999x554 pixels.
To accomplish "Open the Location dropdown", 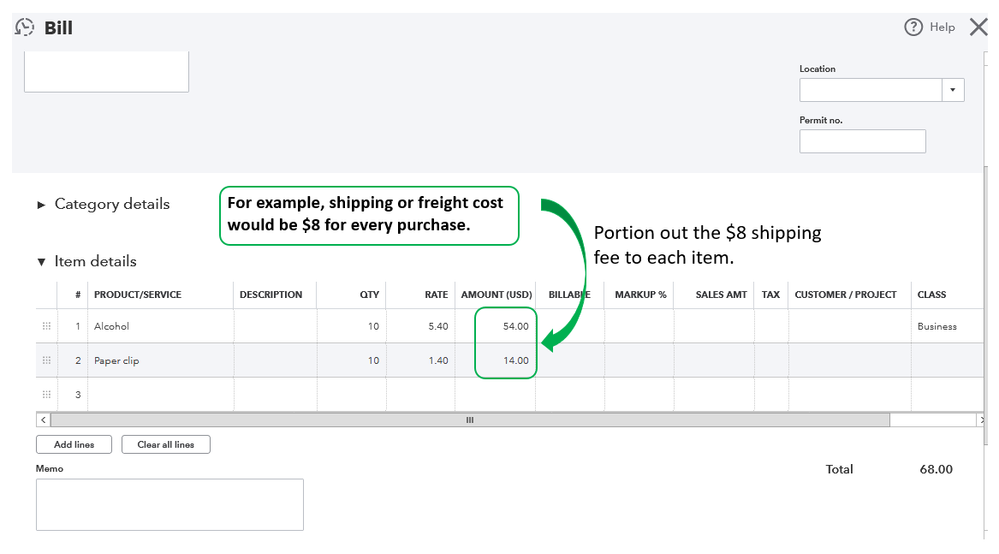I will pos(953,90).
